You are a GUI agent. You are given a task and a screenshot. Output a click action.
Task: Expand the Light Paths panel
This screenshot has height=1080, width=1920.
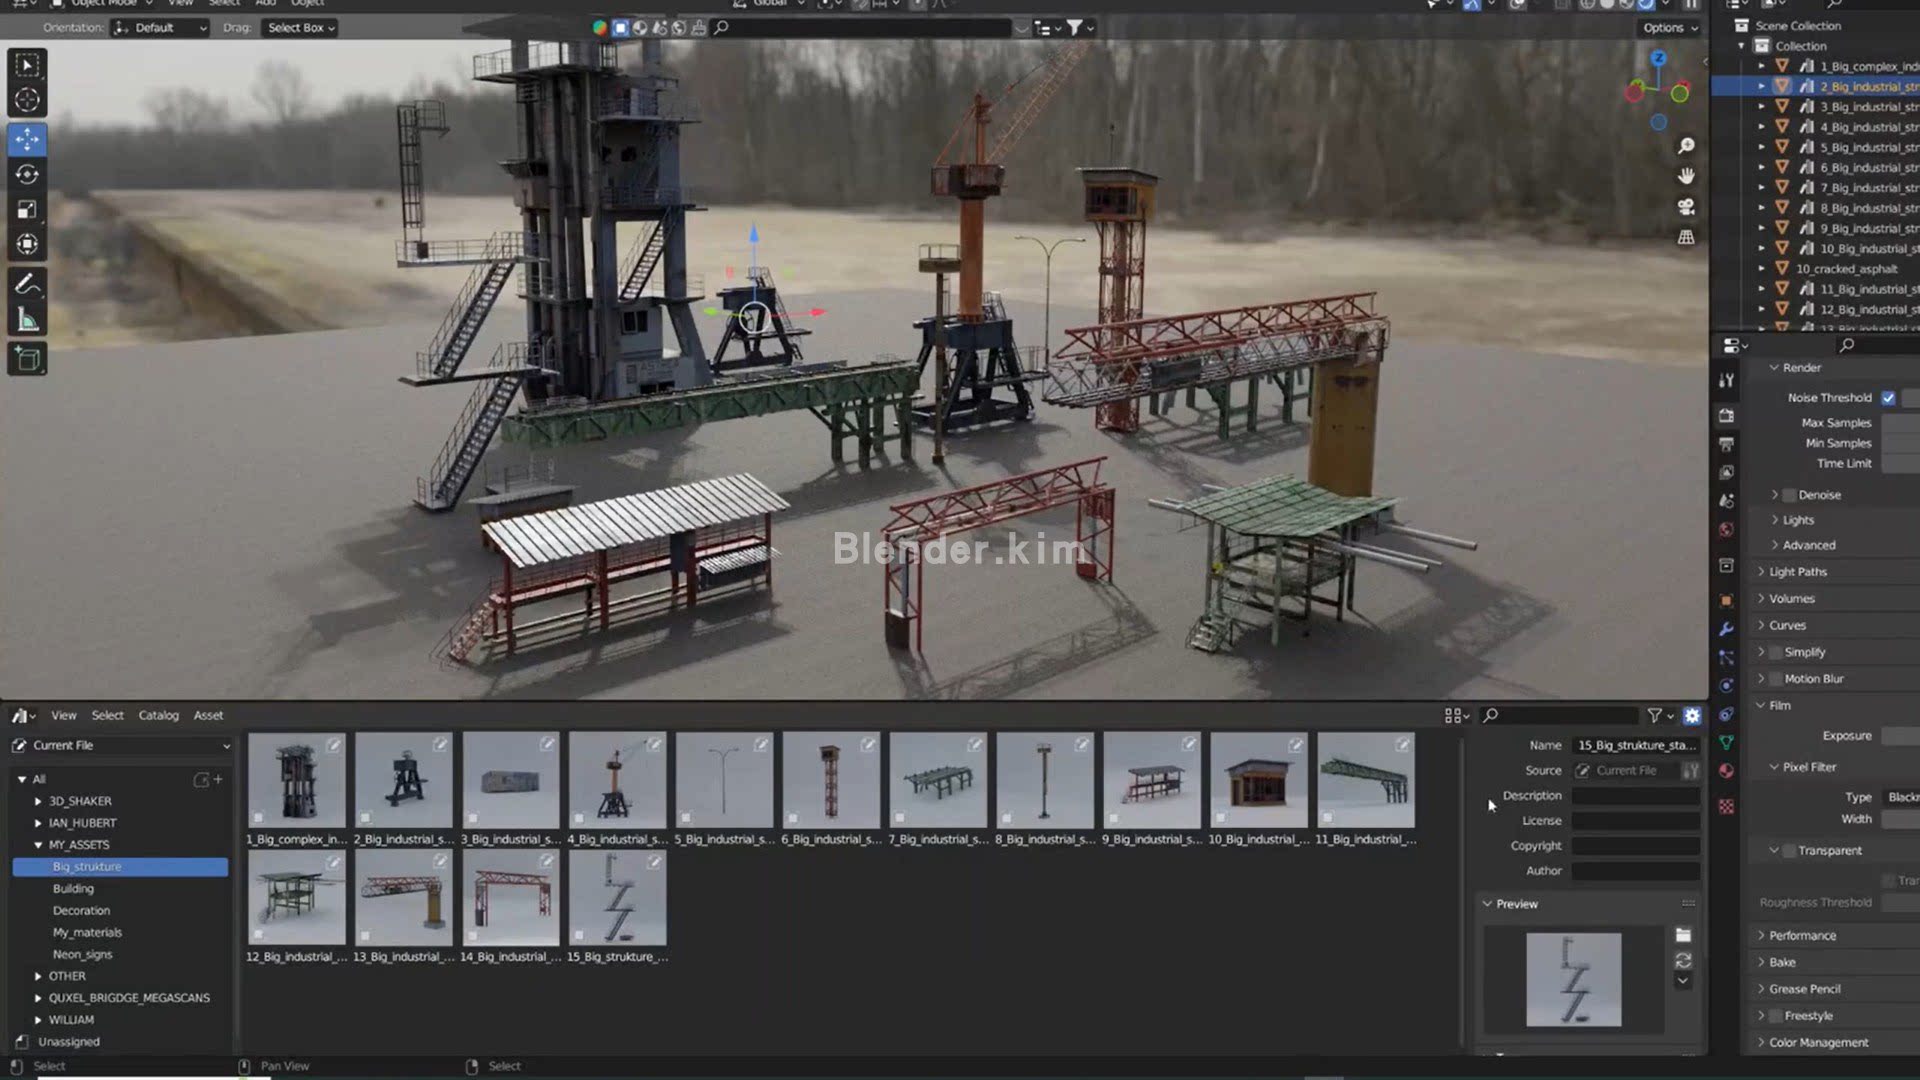click(1797, 572)
